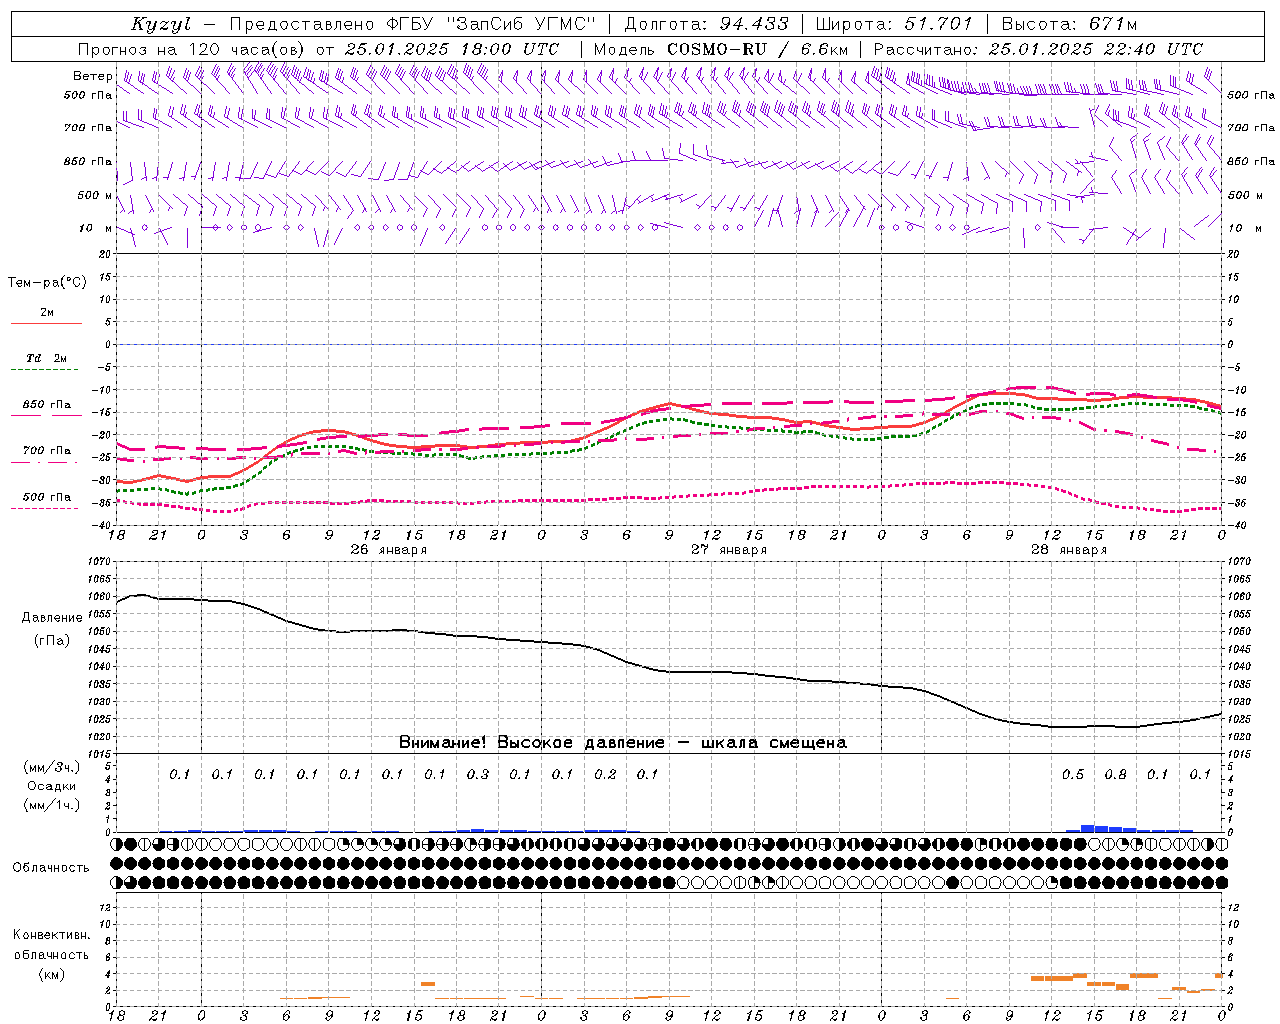Click the (мм/1ч.) precipitation label
This screenshot has width=1280, height=1024.
52,805
